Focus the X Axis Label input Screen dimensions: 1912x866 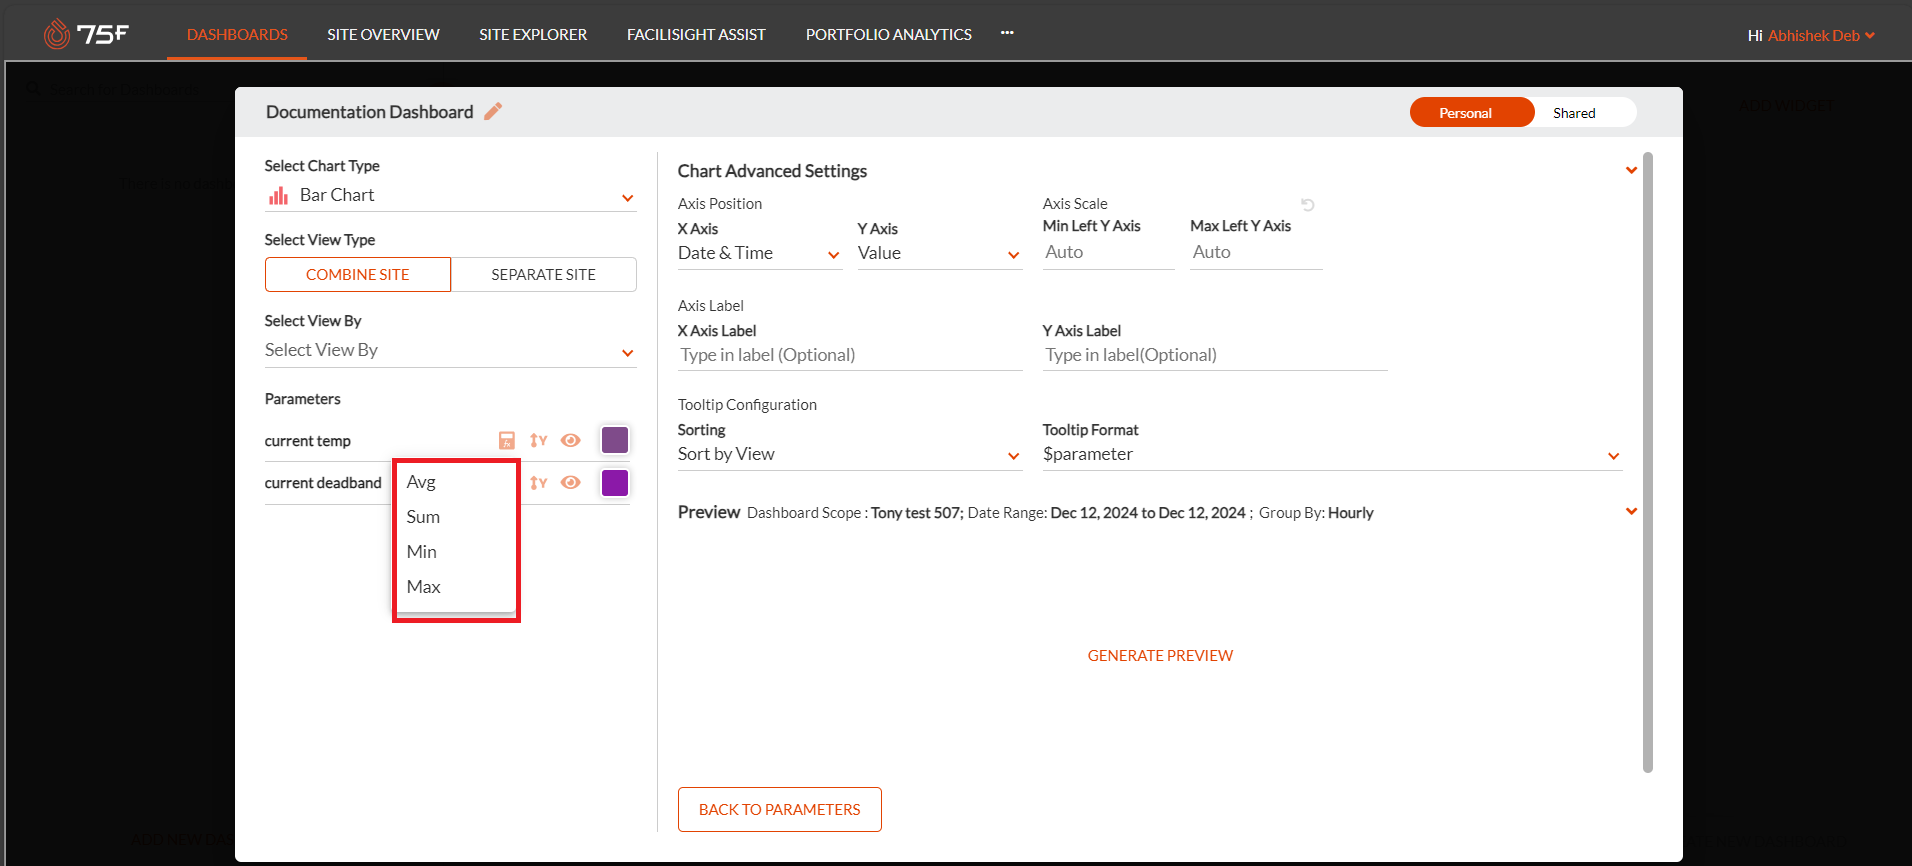[850, 355]
